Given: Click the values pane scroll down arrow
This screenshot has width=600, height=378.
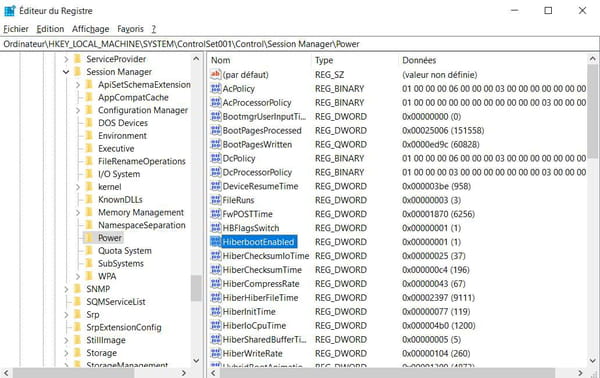Looking at the screenshot, I should [x=593, y=360].
